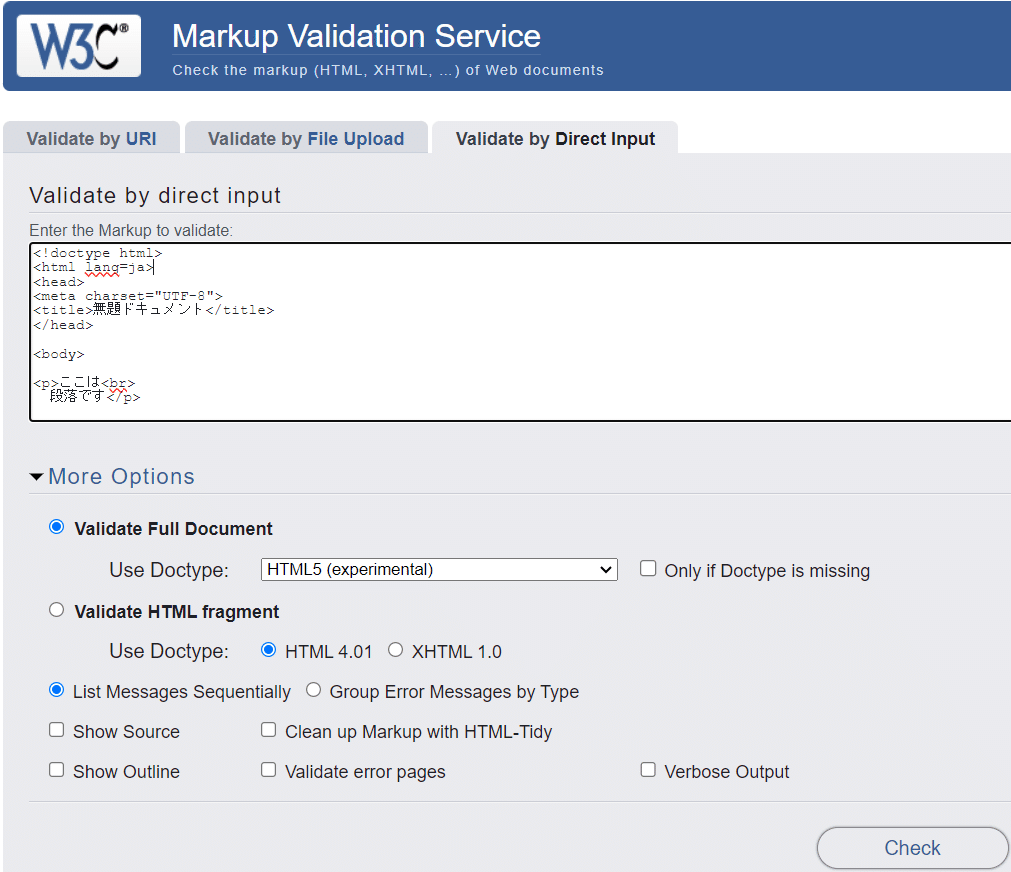The height and width of the screenshot is (872, 1011).
Task: Click the "Validate by direct input" heading
Action: [155, 195]
